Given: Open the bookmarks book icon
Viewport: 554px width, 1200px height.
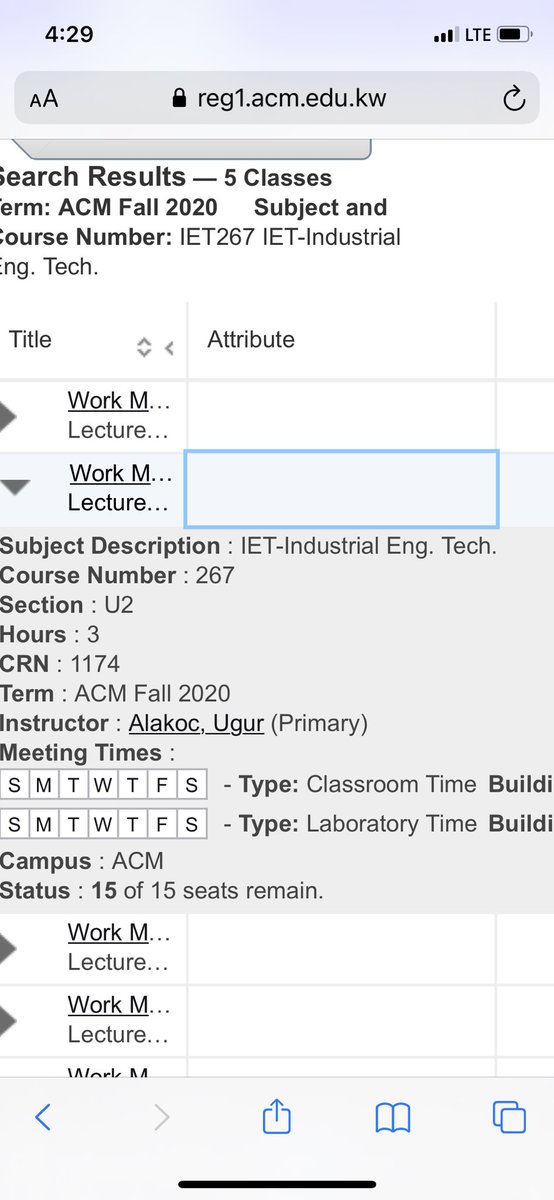Looking at the screenshot, I should pos(393,1118).
